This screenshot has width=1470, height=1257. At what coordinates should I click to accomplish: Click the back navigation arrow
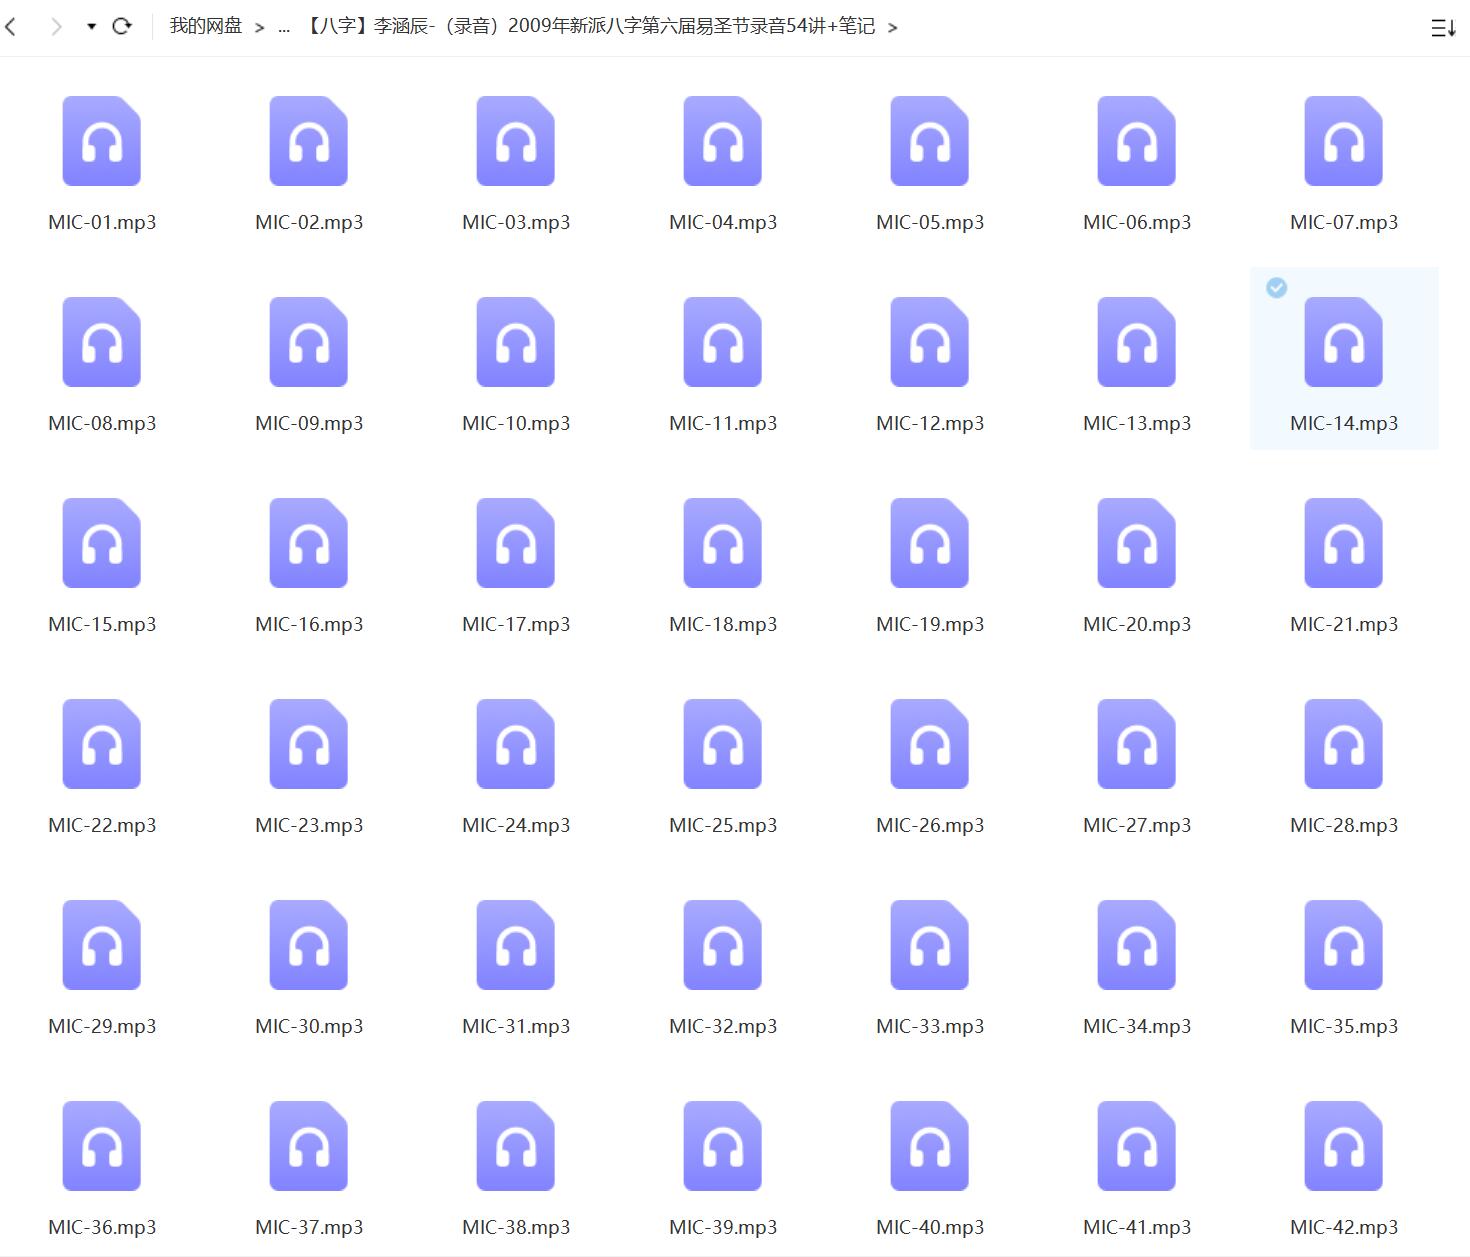[11, 27]
